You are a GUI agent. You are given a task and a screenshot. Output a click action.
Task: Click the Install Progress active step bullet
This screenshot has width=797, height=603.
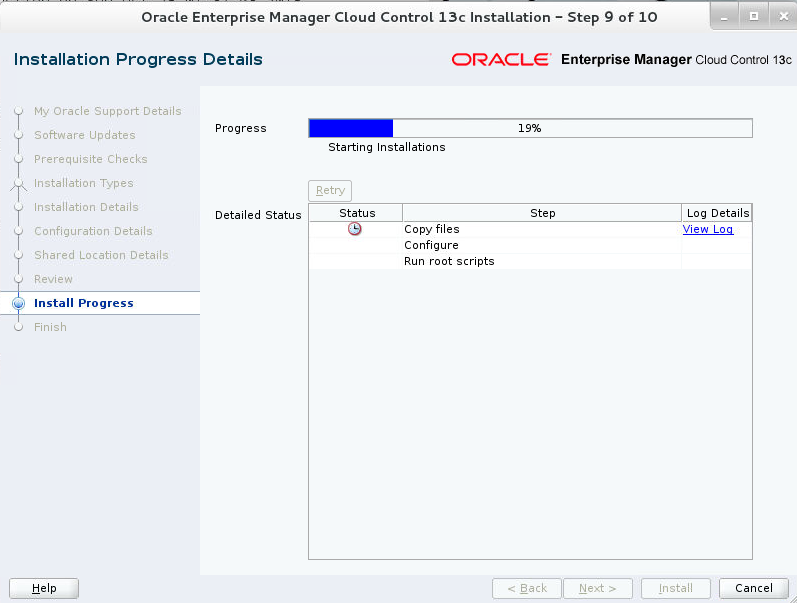pyautogui.click(x=19, y=303)
